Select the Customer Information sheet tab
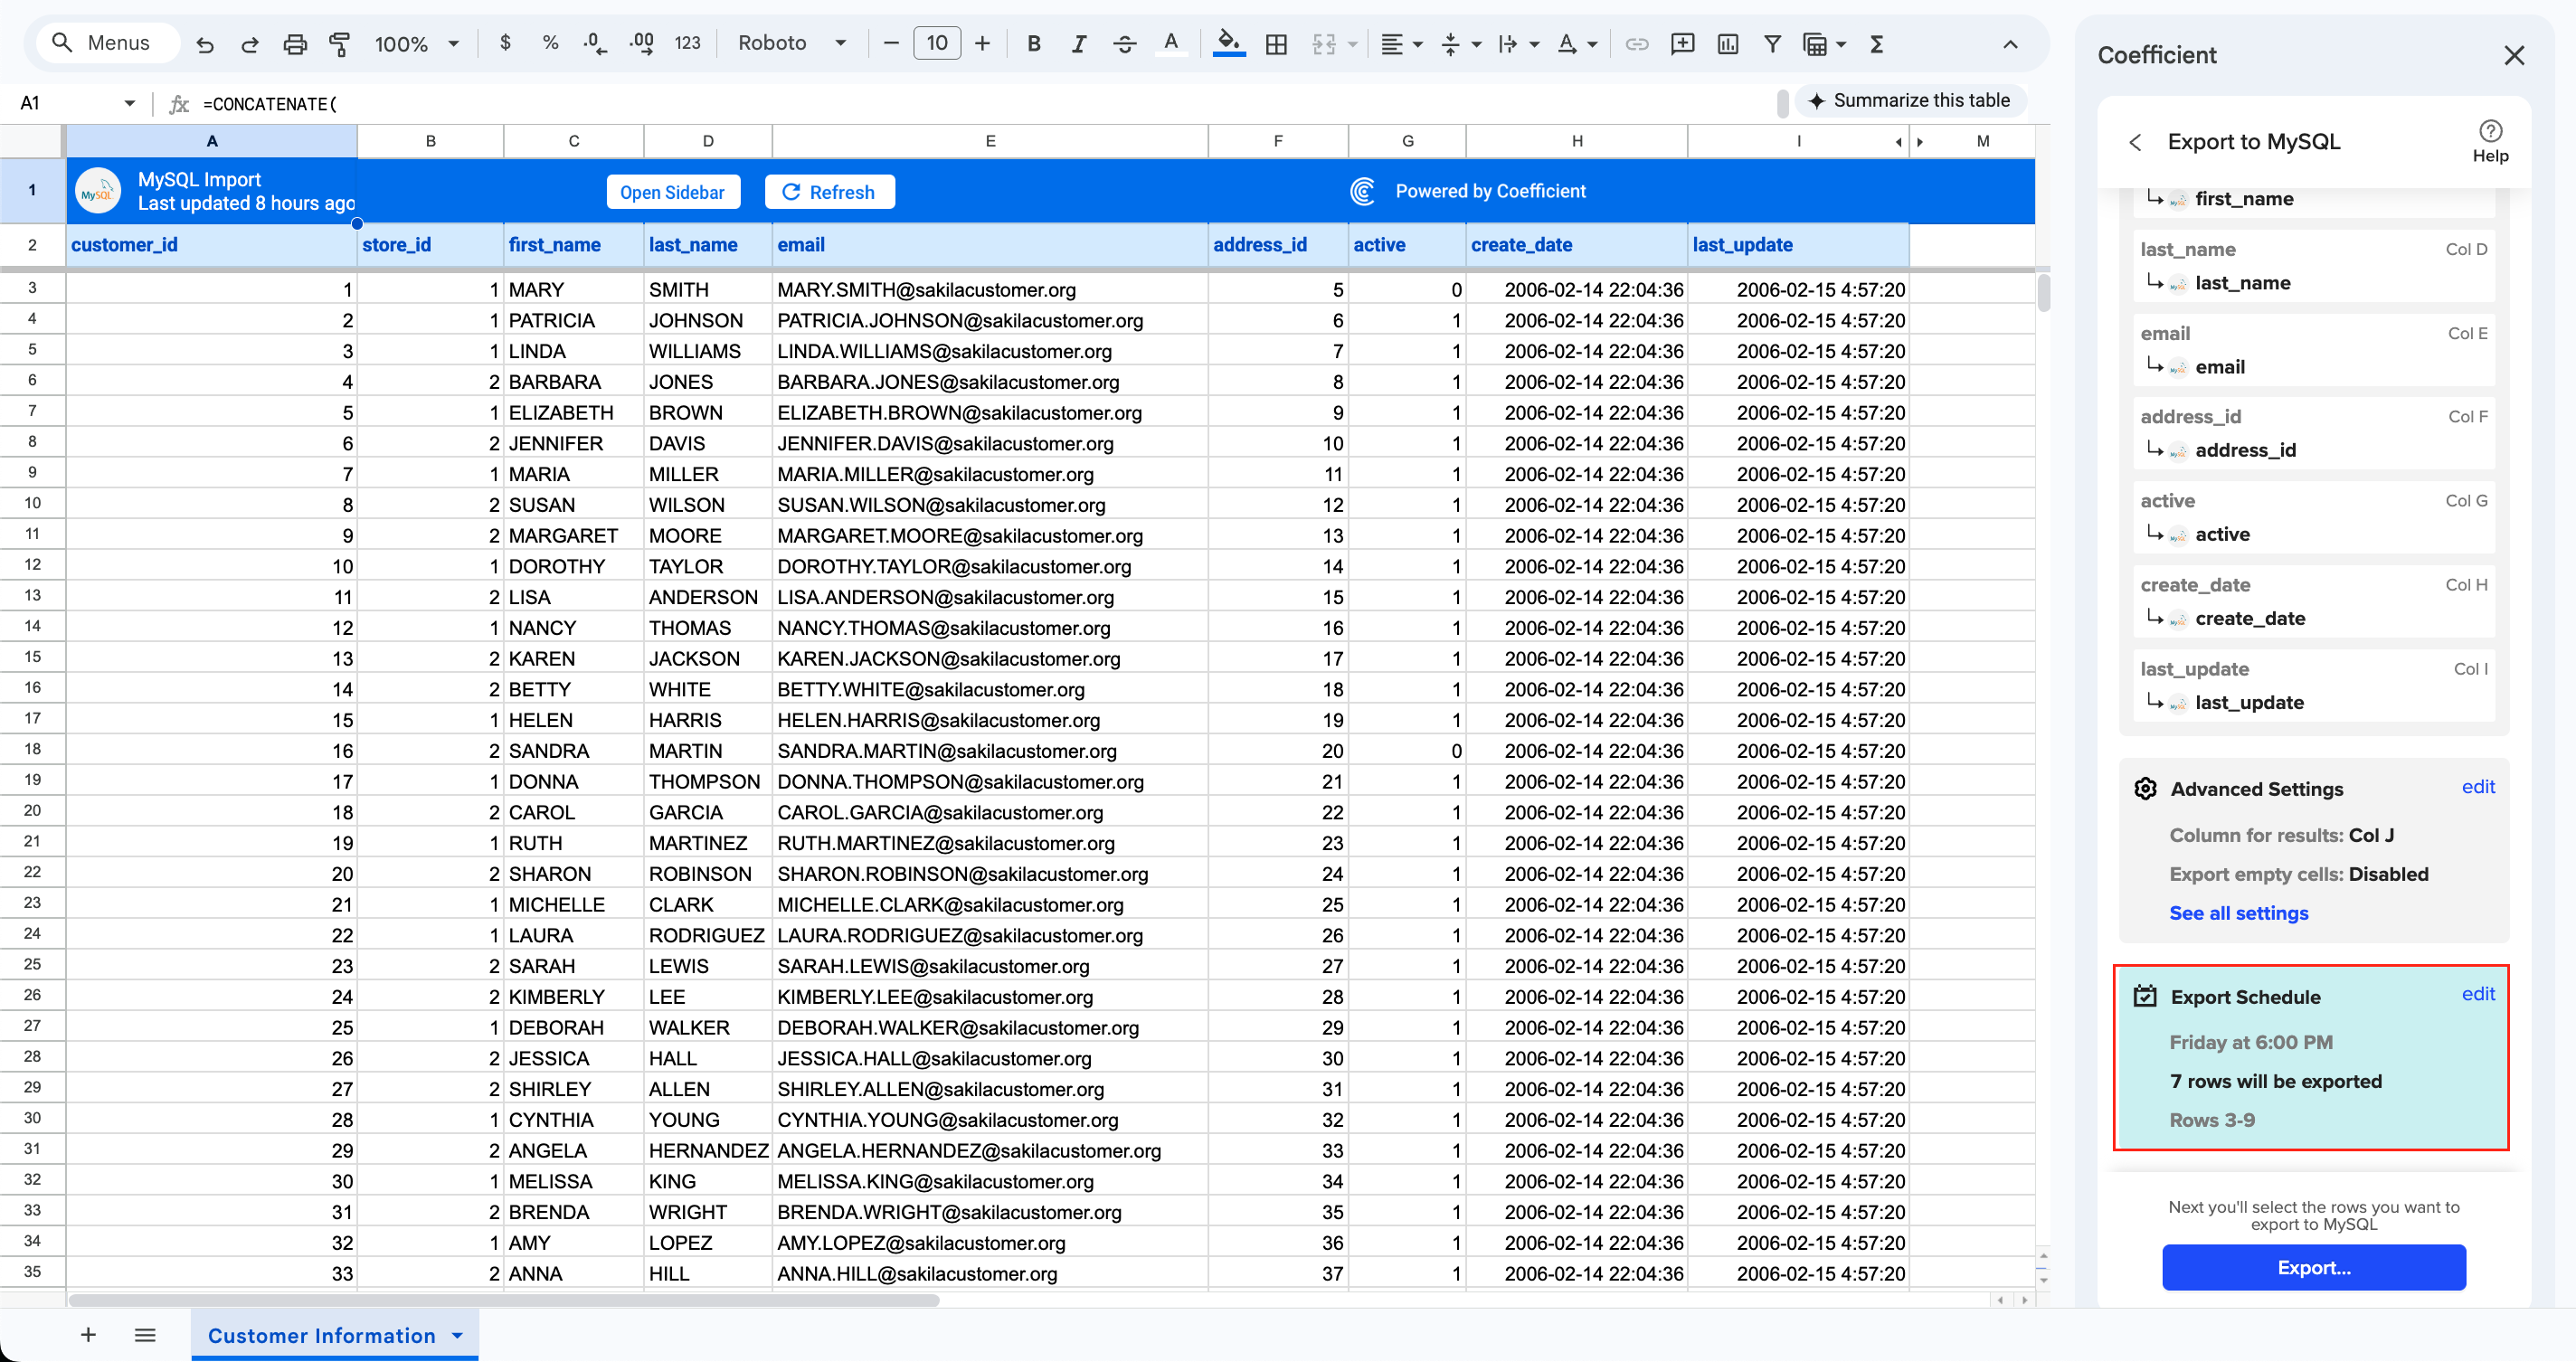 coord(321,1335)
